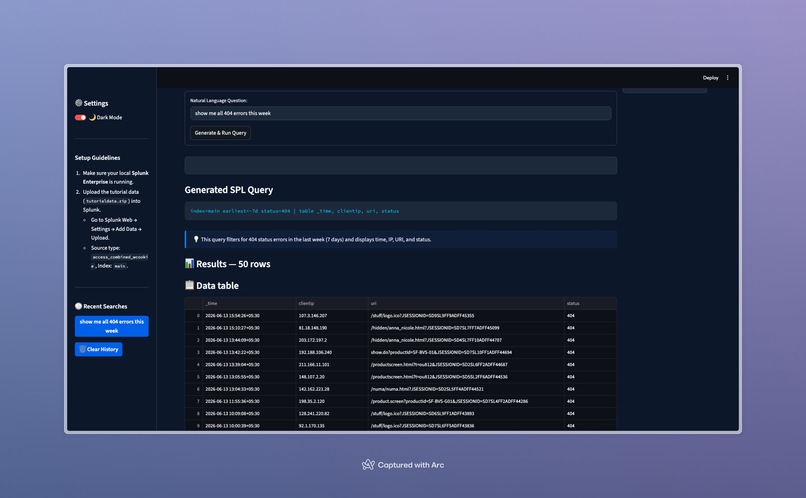The width and height of the screenshot is (806, 498).
Task: Click the status column header
Action: (x=590, y=303)
